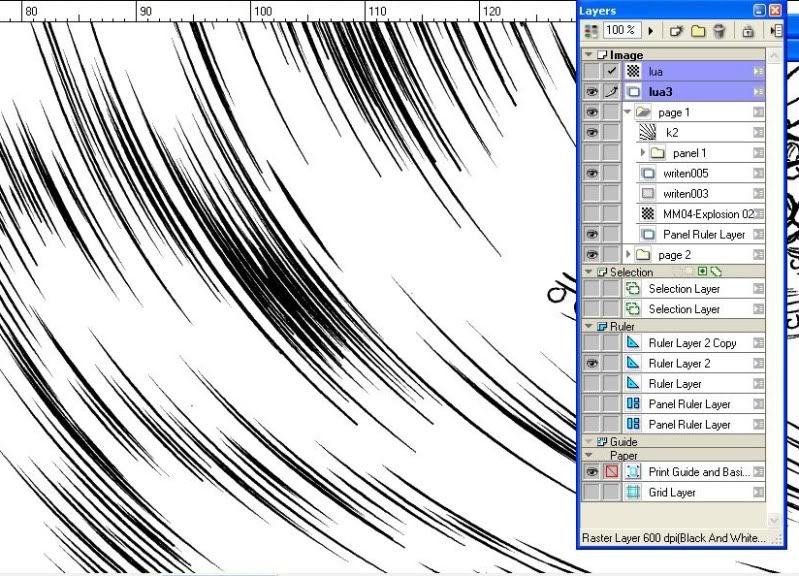Show the Grid Layer
Viewport: 799px width, 576px height.
coord(592,492)
